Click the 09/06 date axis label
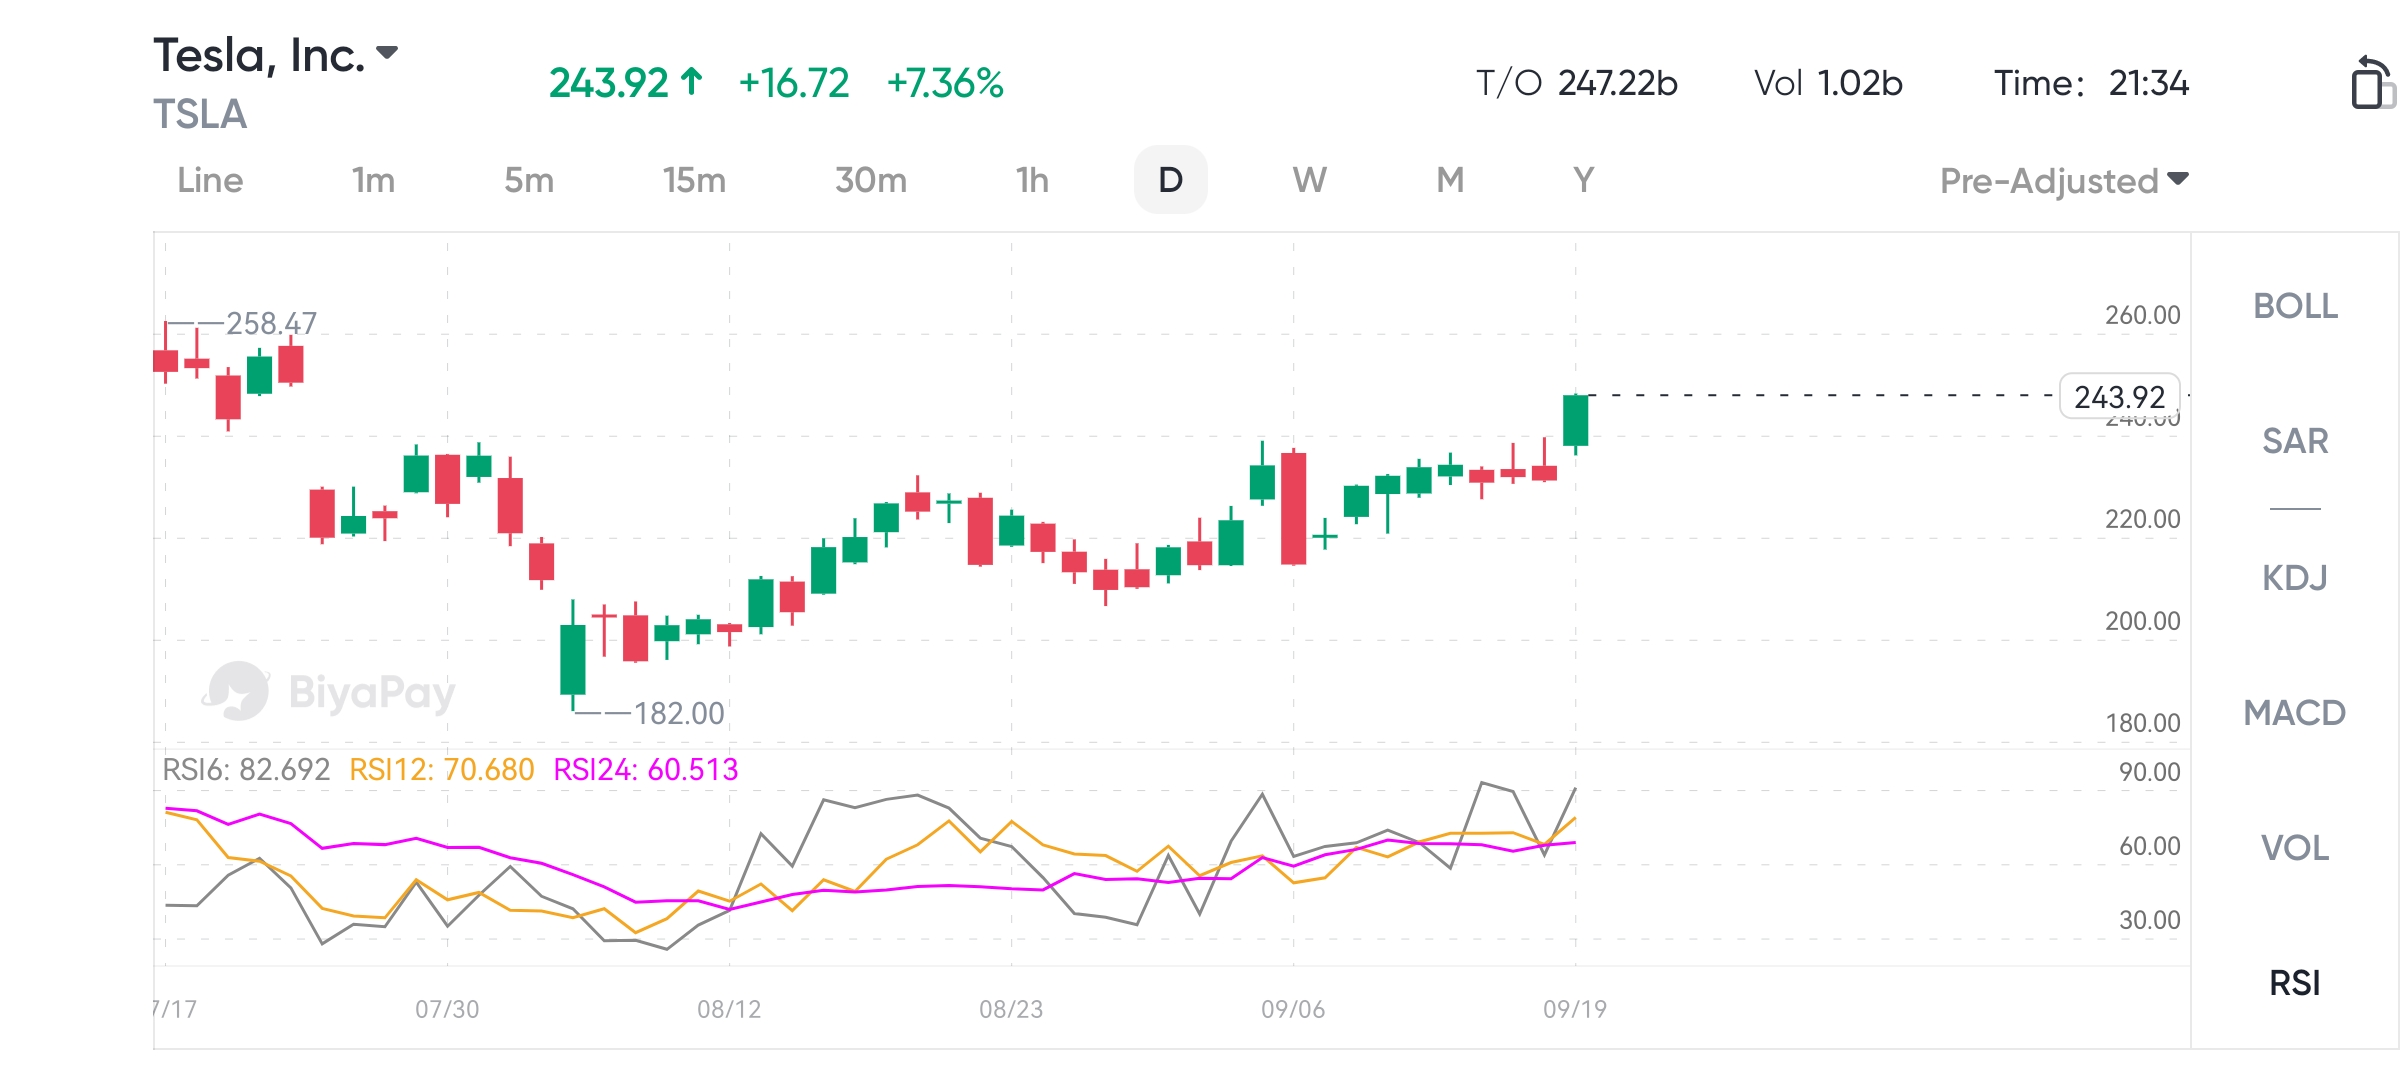Viewport: 2400px width, 1080px height. pos(1293,1009)
